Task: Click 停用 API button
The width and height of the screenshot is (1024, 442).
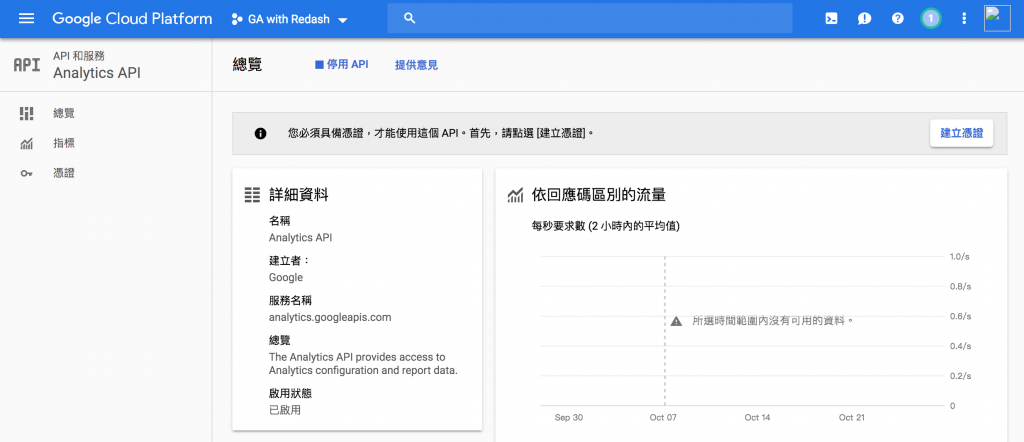Action: point(342,65)
